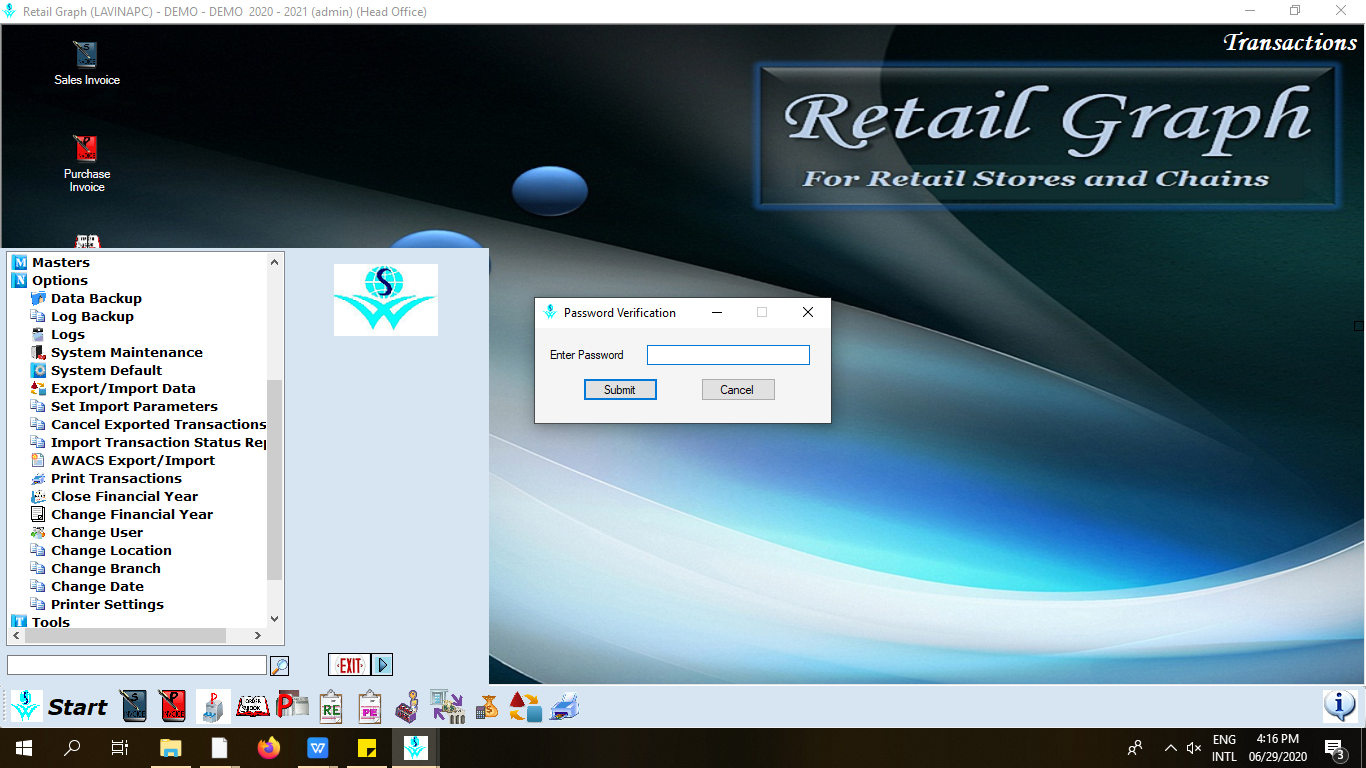Select Change Location option
The width and height of the screenshot is (1366, 768).
coord(111,550)
